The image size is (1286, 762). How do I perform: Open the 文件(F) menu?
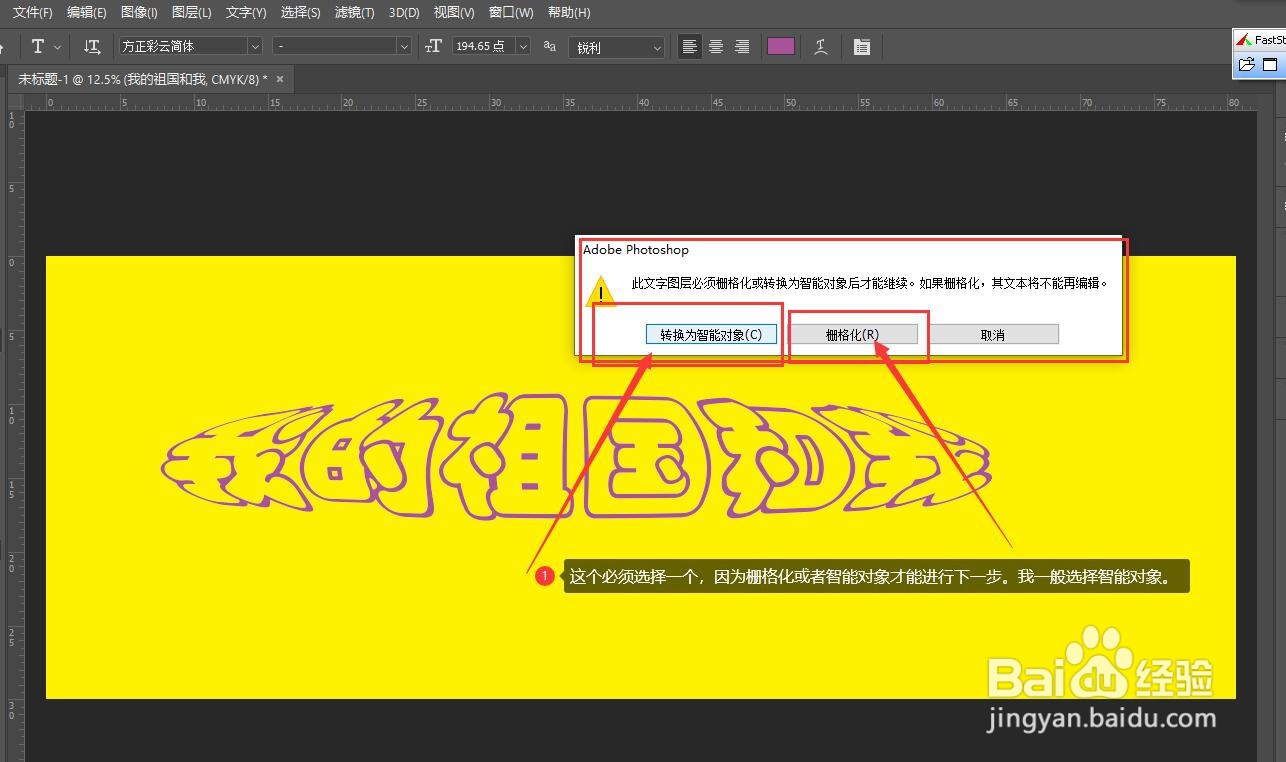(x=32, y=13)
